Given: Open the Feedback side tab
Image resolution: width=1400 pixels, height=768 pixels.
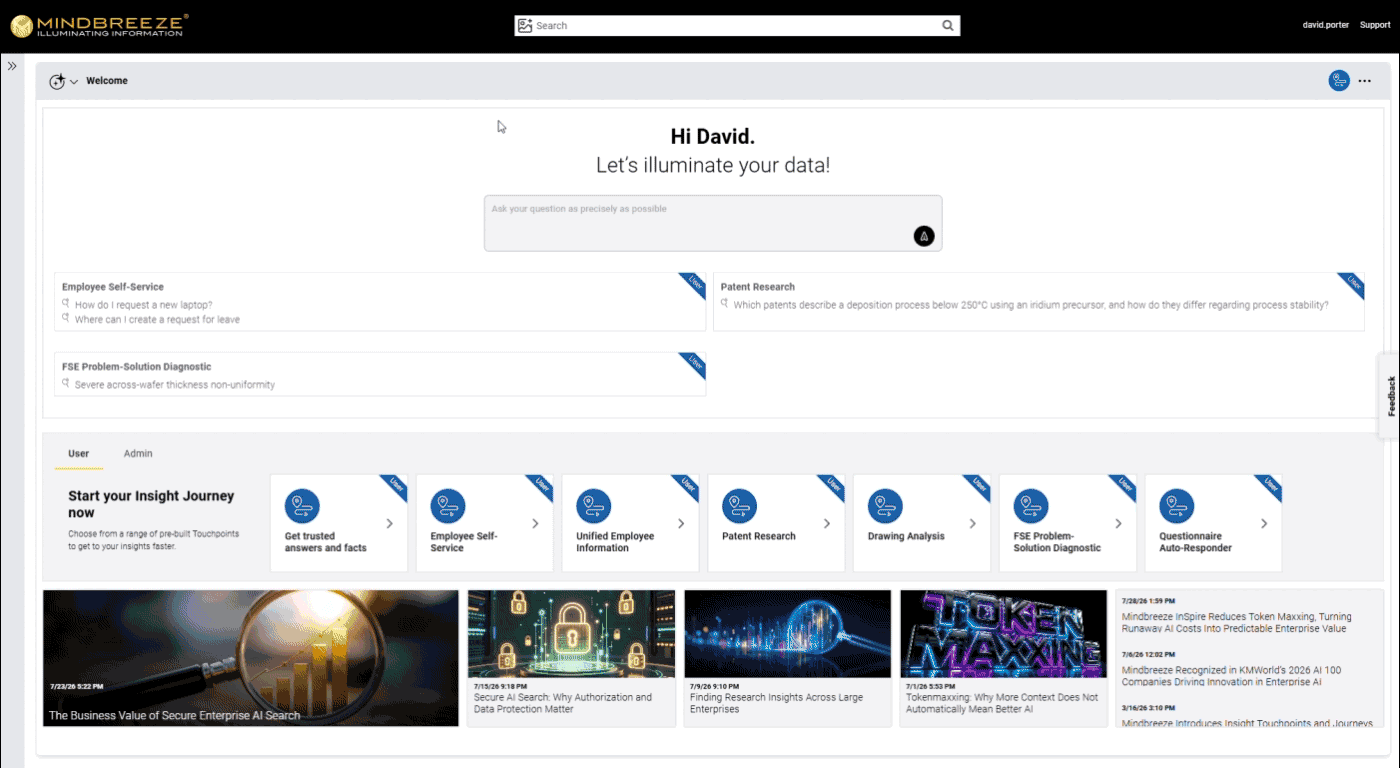Looking at the screenshot, I should click(x=1390, y=396).
